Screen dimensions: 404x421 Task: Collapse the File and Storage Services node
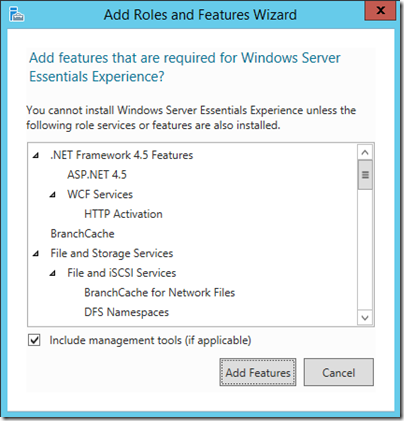(x=36, y=254)
